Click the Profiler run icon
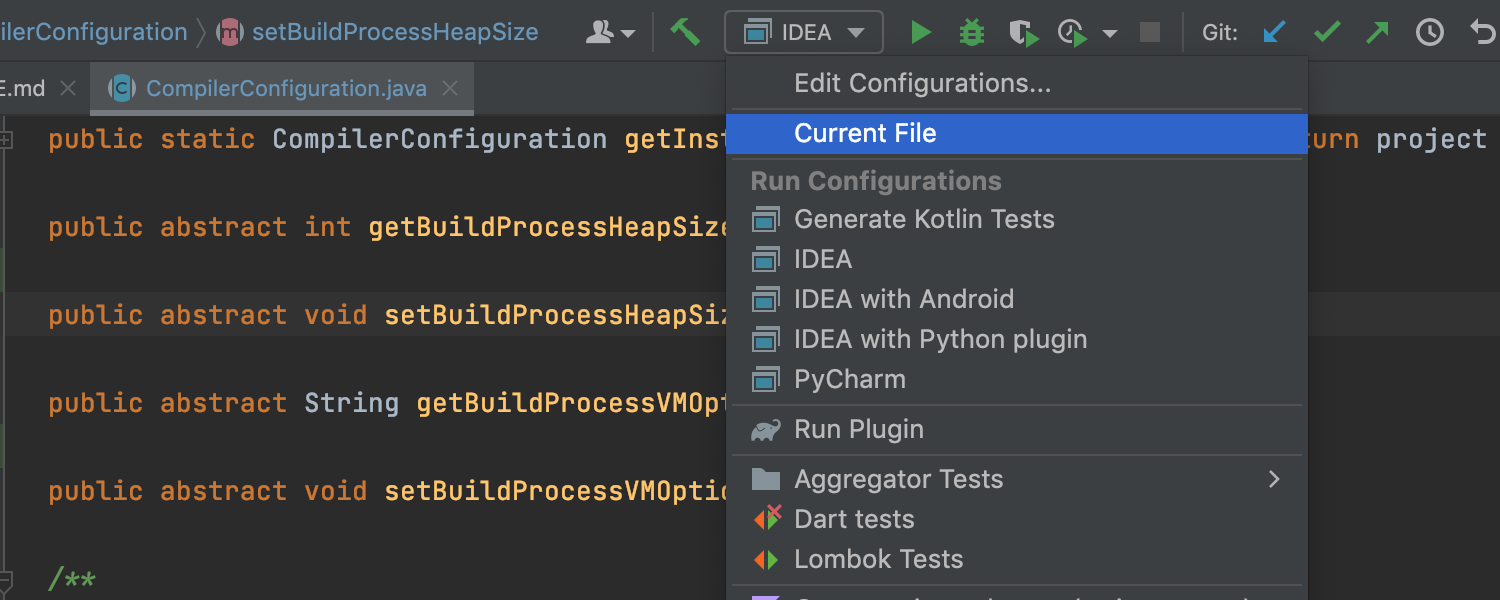 pos(1073,33)
